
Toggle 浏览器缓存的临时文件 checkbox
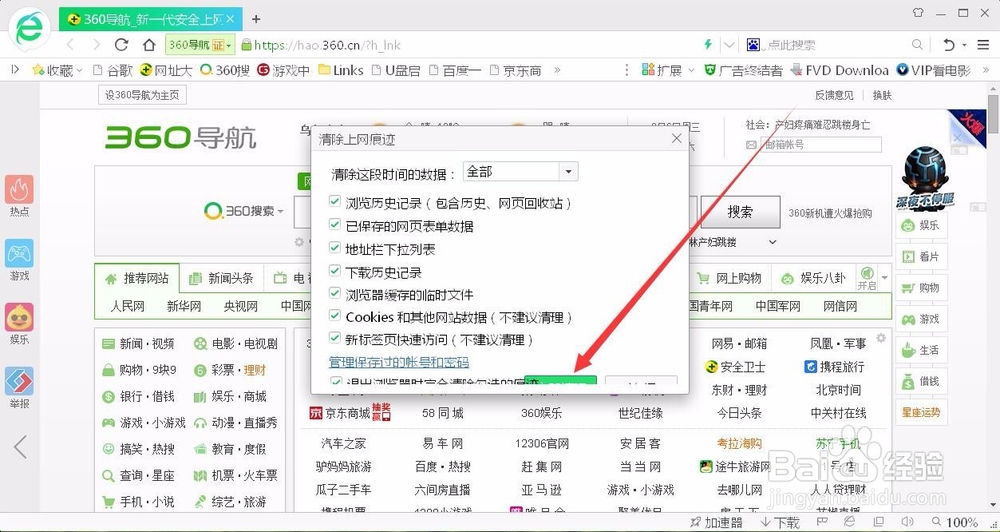tap(335, 294)
